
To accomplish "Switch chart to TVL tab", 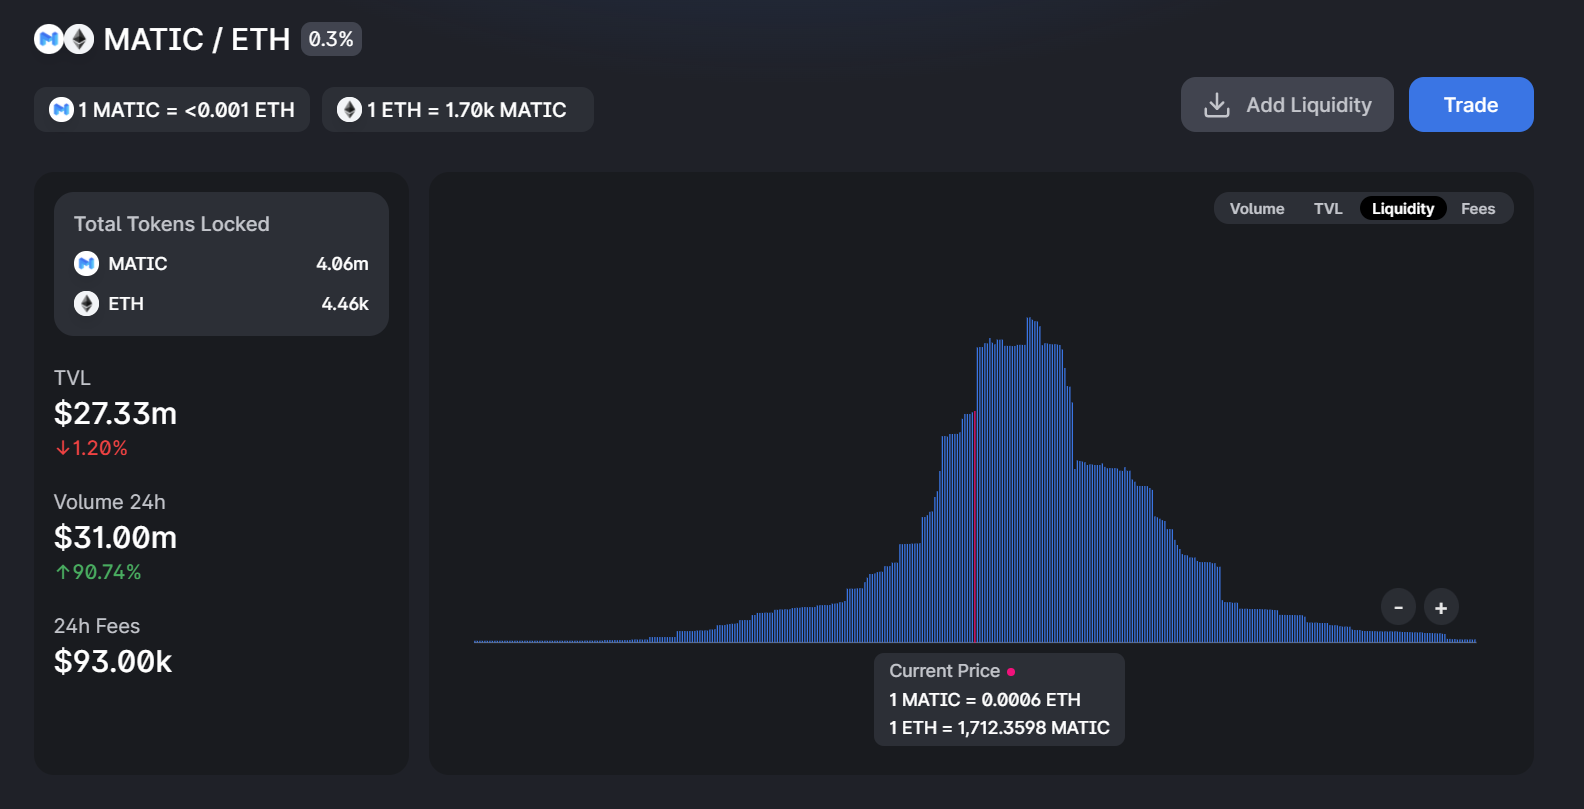I will 1328,208.
